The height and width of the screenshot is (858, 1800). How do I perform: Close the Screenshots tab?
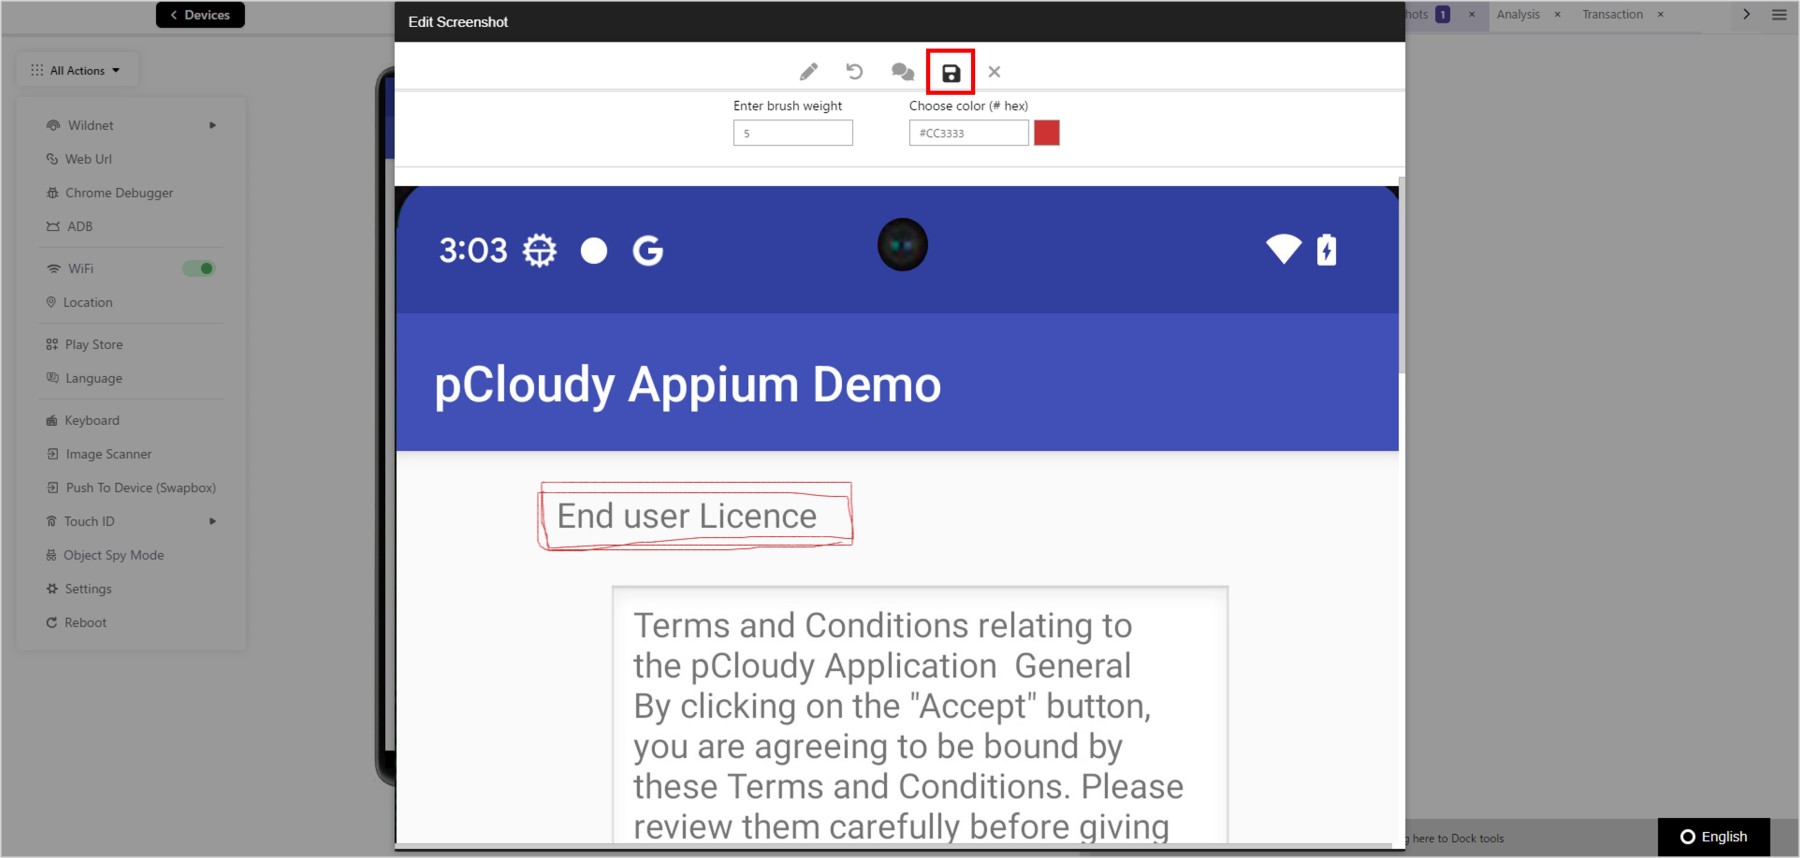click(x=1471, y=14)
